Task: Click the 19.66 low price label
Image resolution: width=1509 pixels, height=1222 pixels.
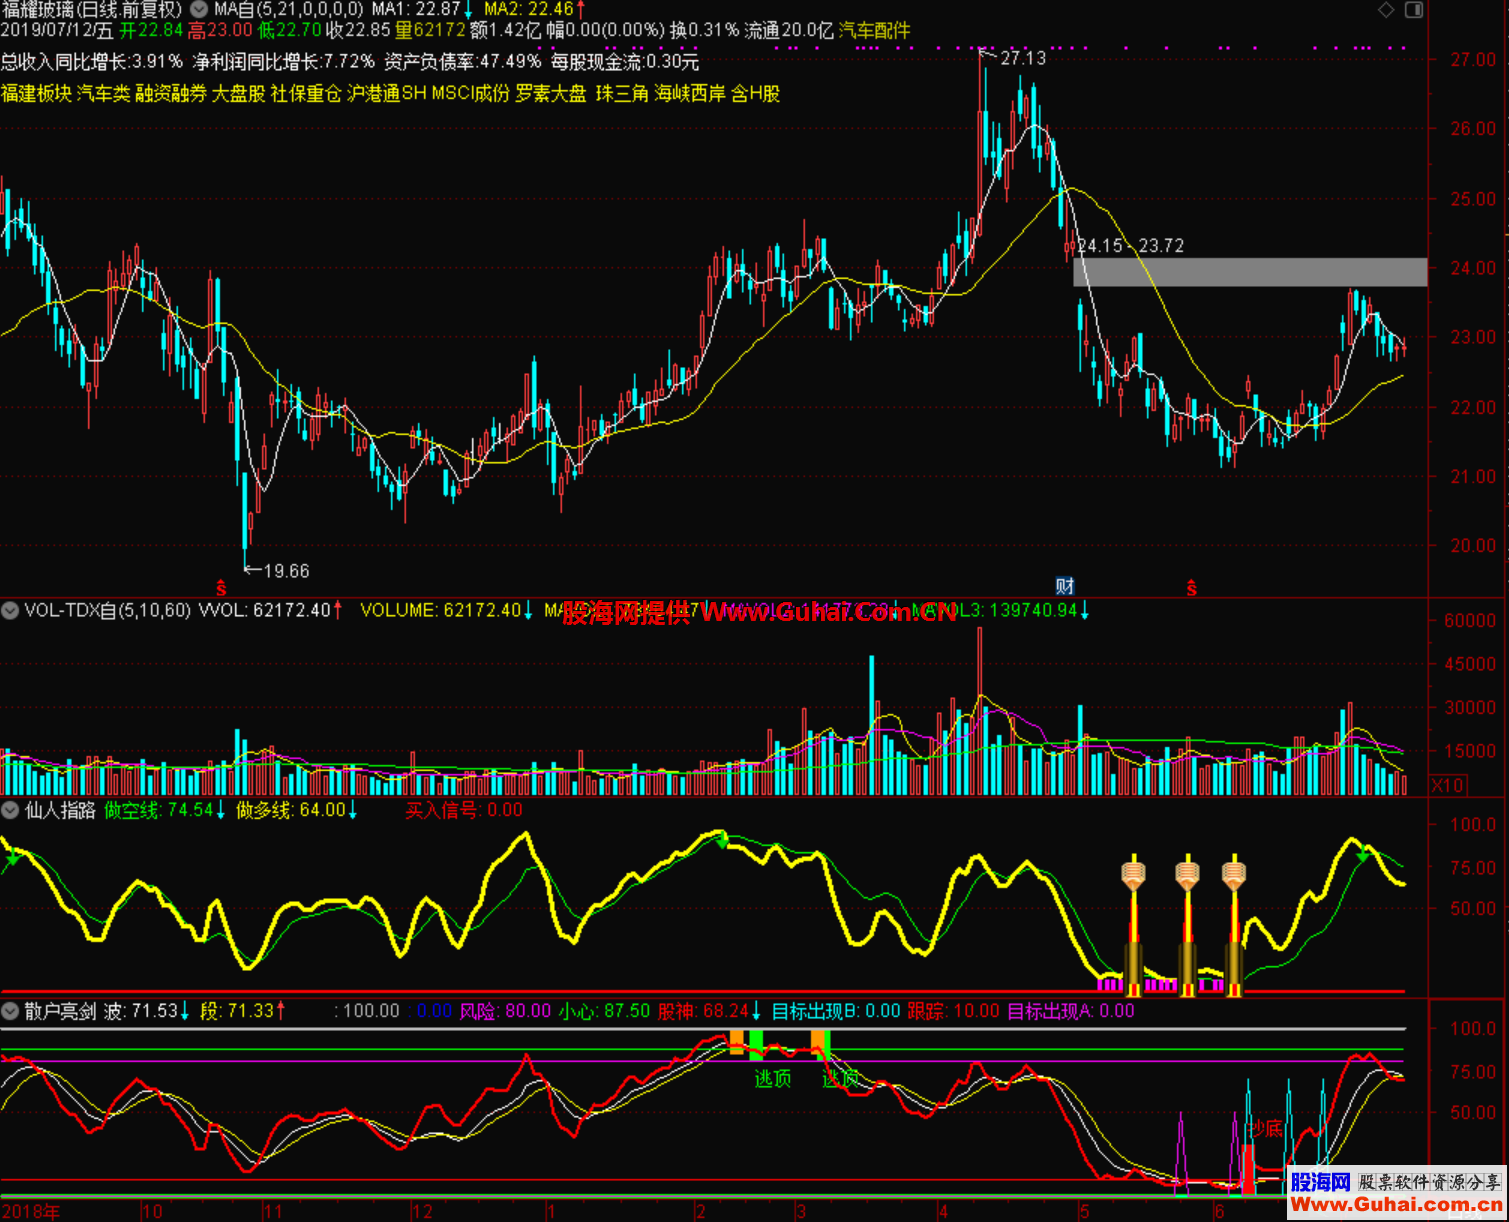Action: (286, 571)
